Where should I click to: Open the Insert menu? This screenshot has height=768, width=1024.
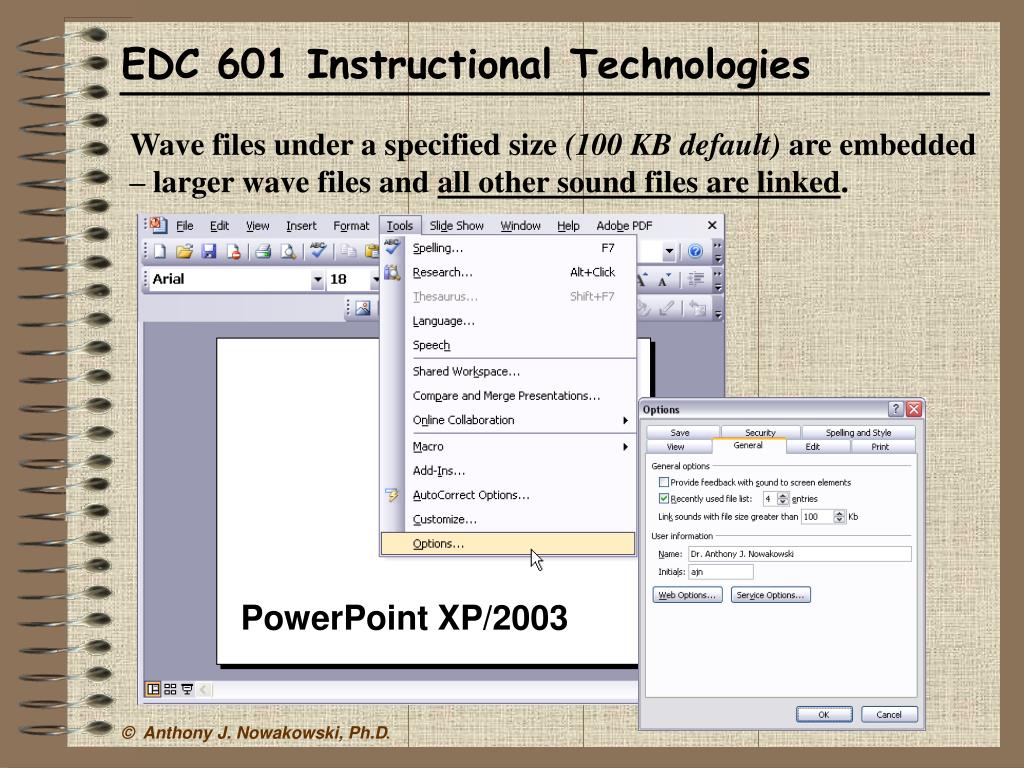(301, 226)
